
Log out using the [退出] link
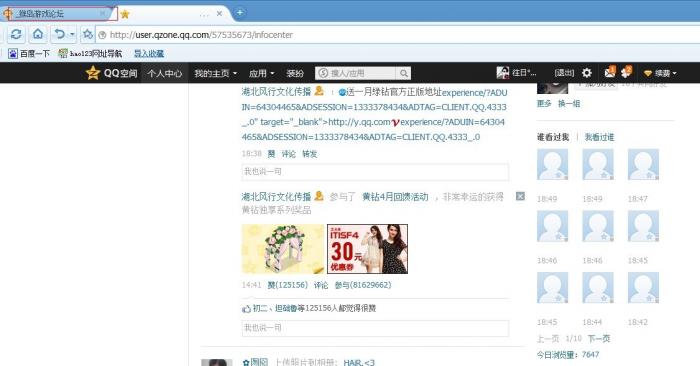point(564,73)
